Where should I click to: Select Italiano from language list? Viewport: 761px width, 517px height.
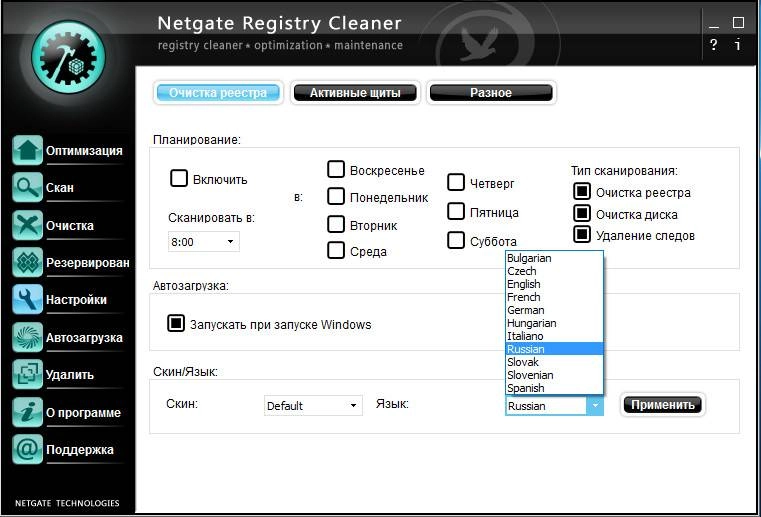[x=554, y=336]
